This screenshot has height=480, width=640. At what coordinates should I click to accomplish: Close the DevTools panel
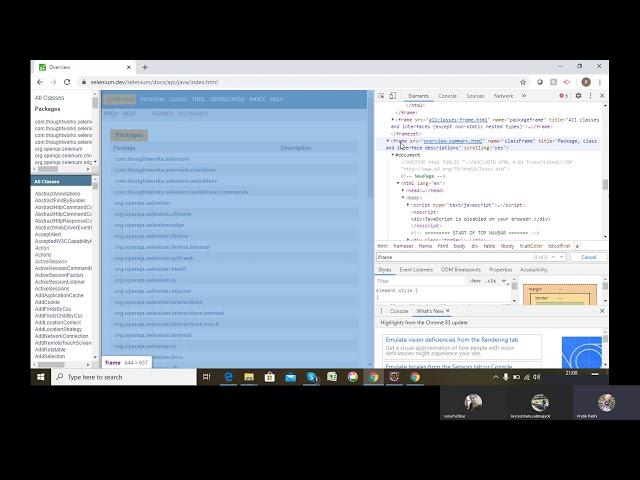tap(602, 96)
